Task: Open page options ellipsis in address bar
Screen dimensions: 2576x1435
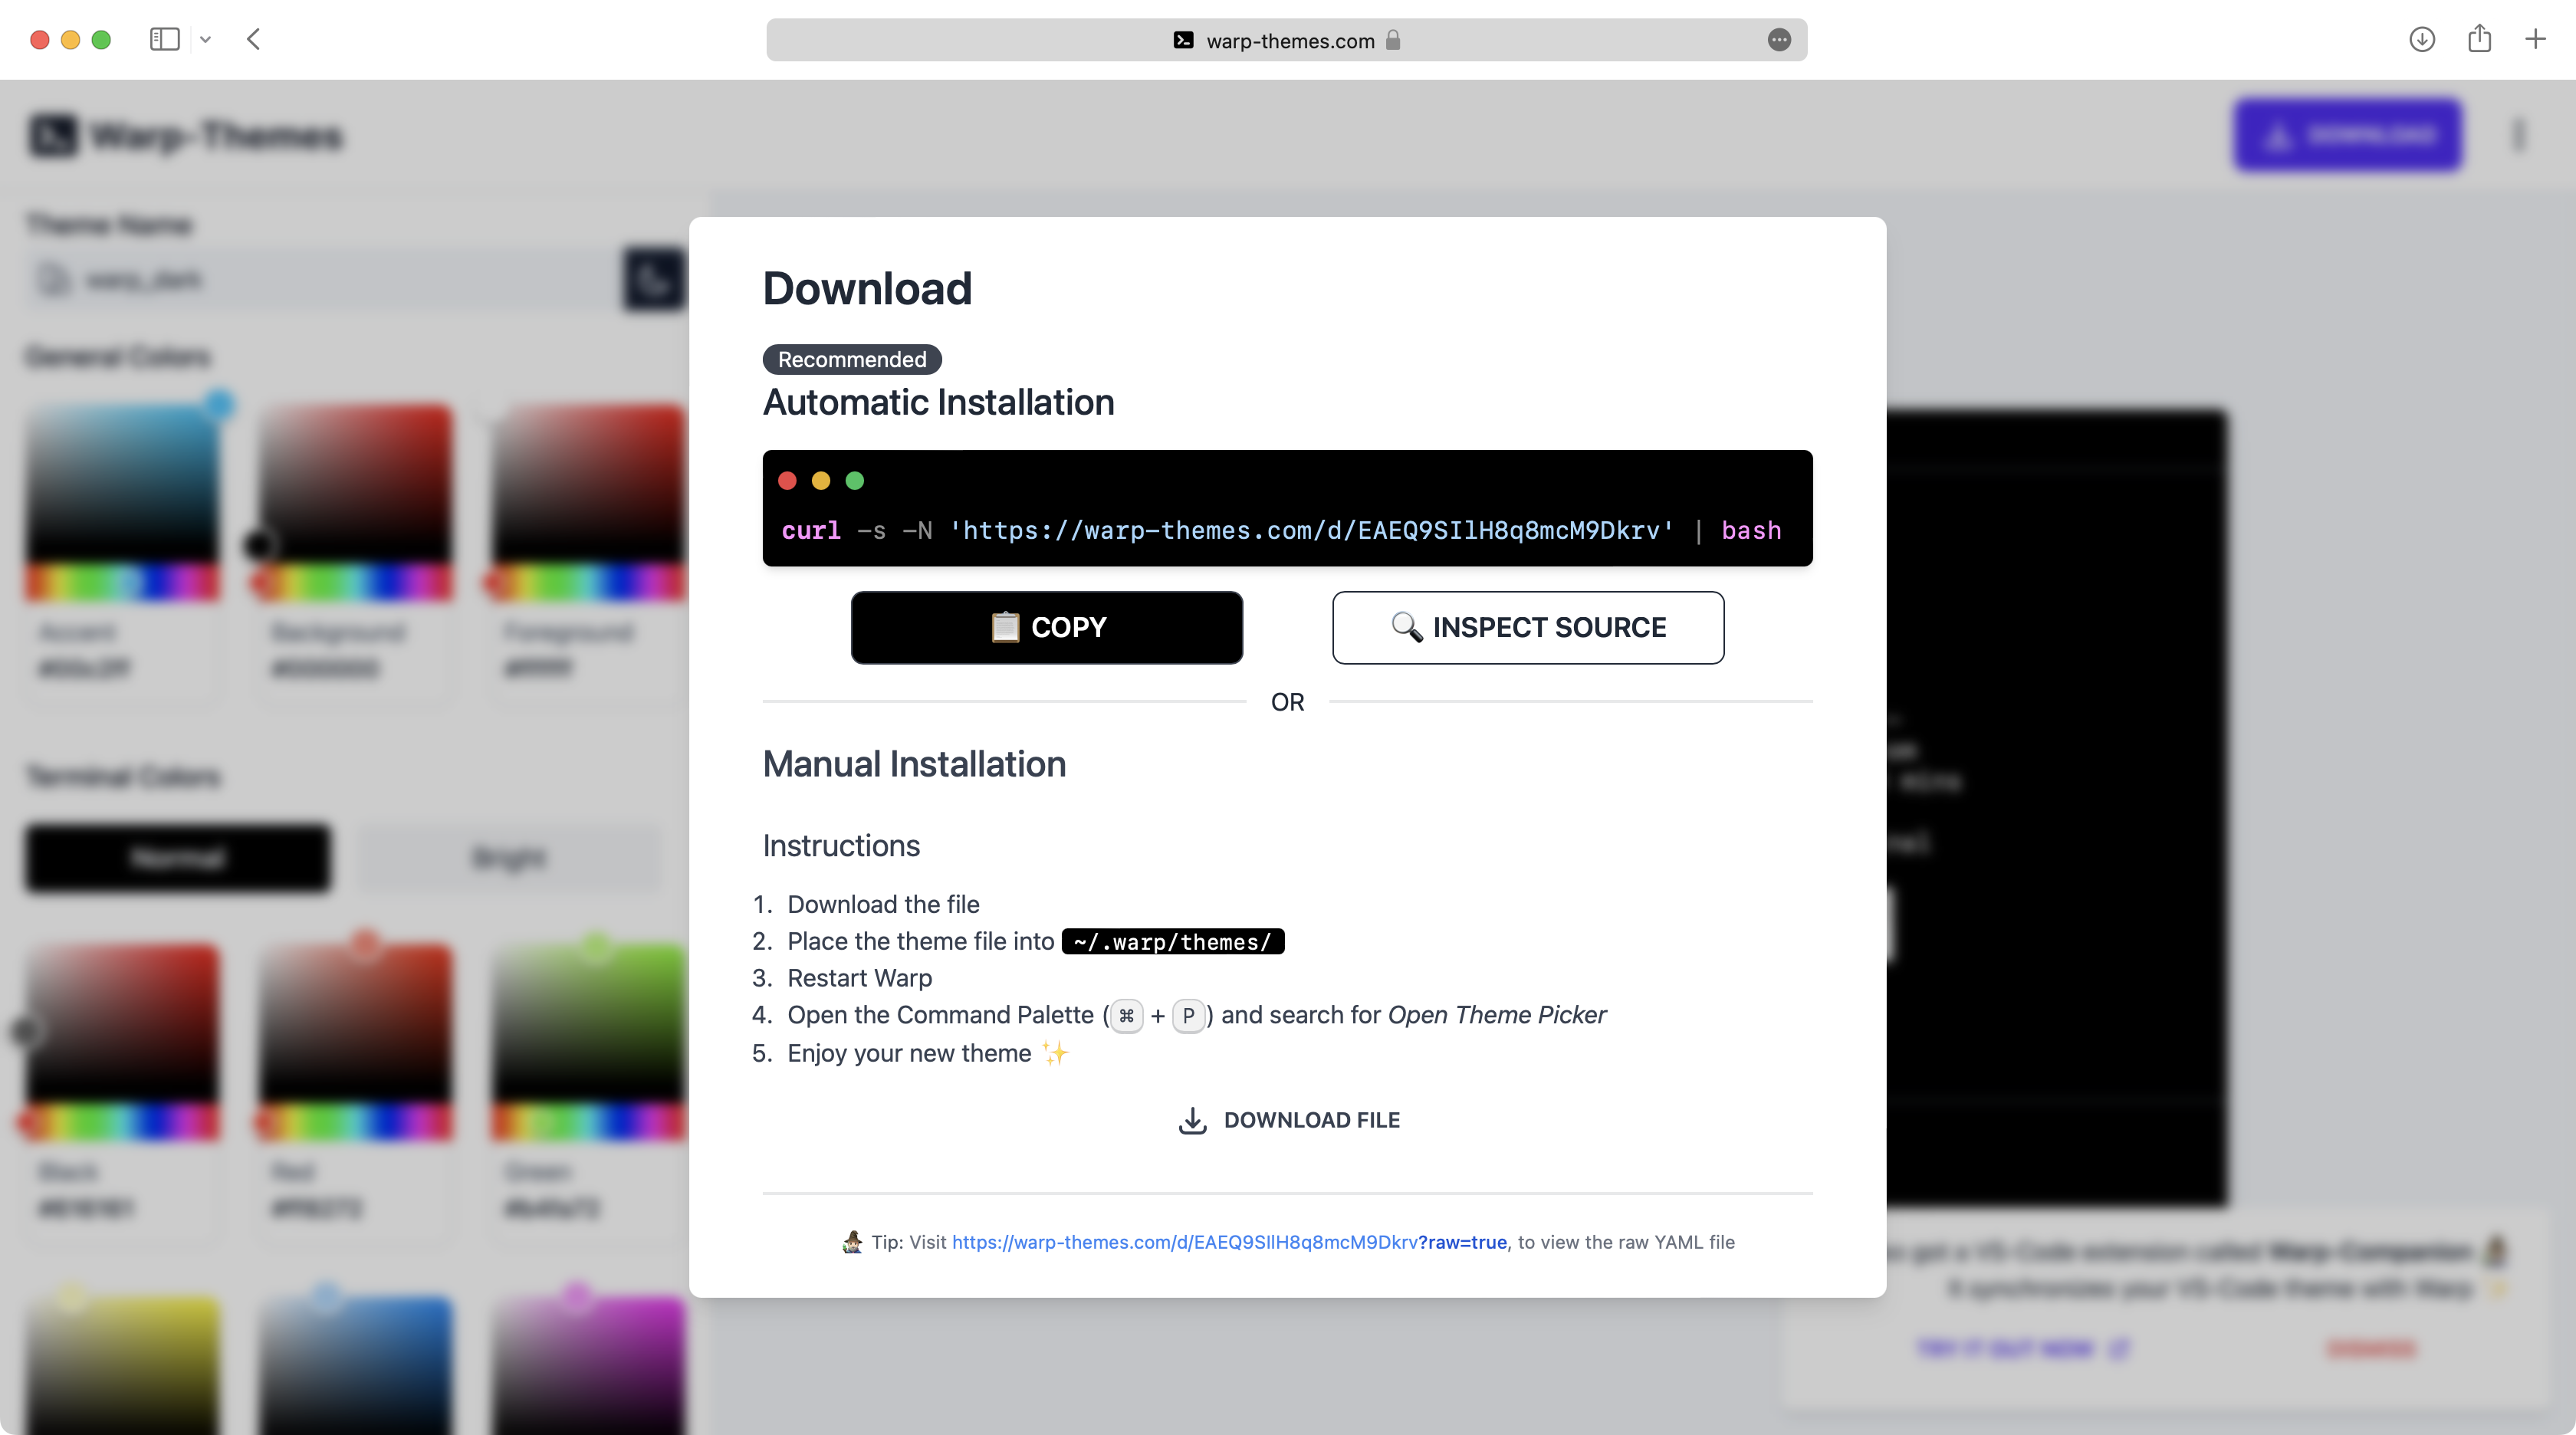Action: [x=1779, y=40]
